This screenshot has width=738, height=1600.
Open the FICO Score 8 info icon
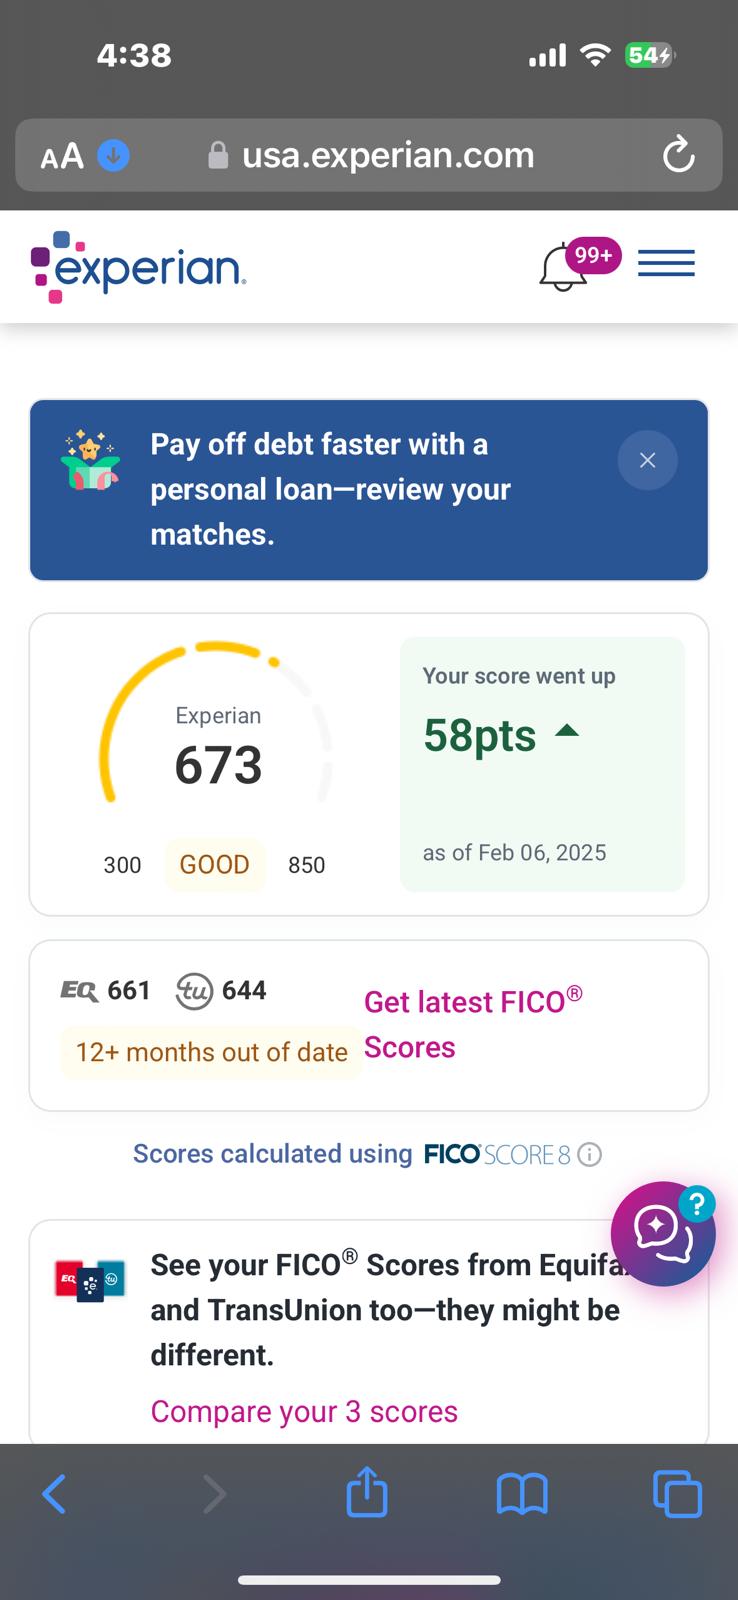(590, 1155)
